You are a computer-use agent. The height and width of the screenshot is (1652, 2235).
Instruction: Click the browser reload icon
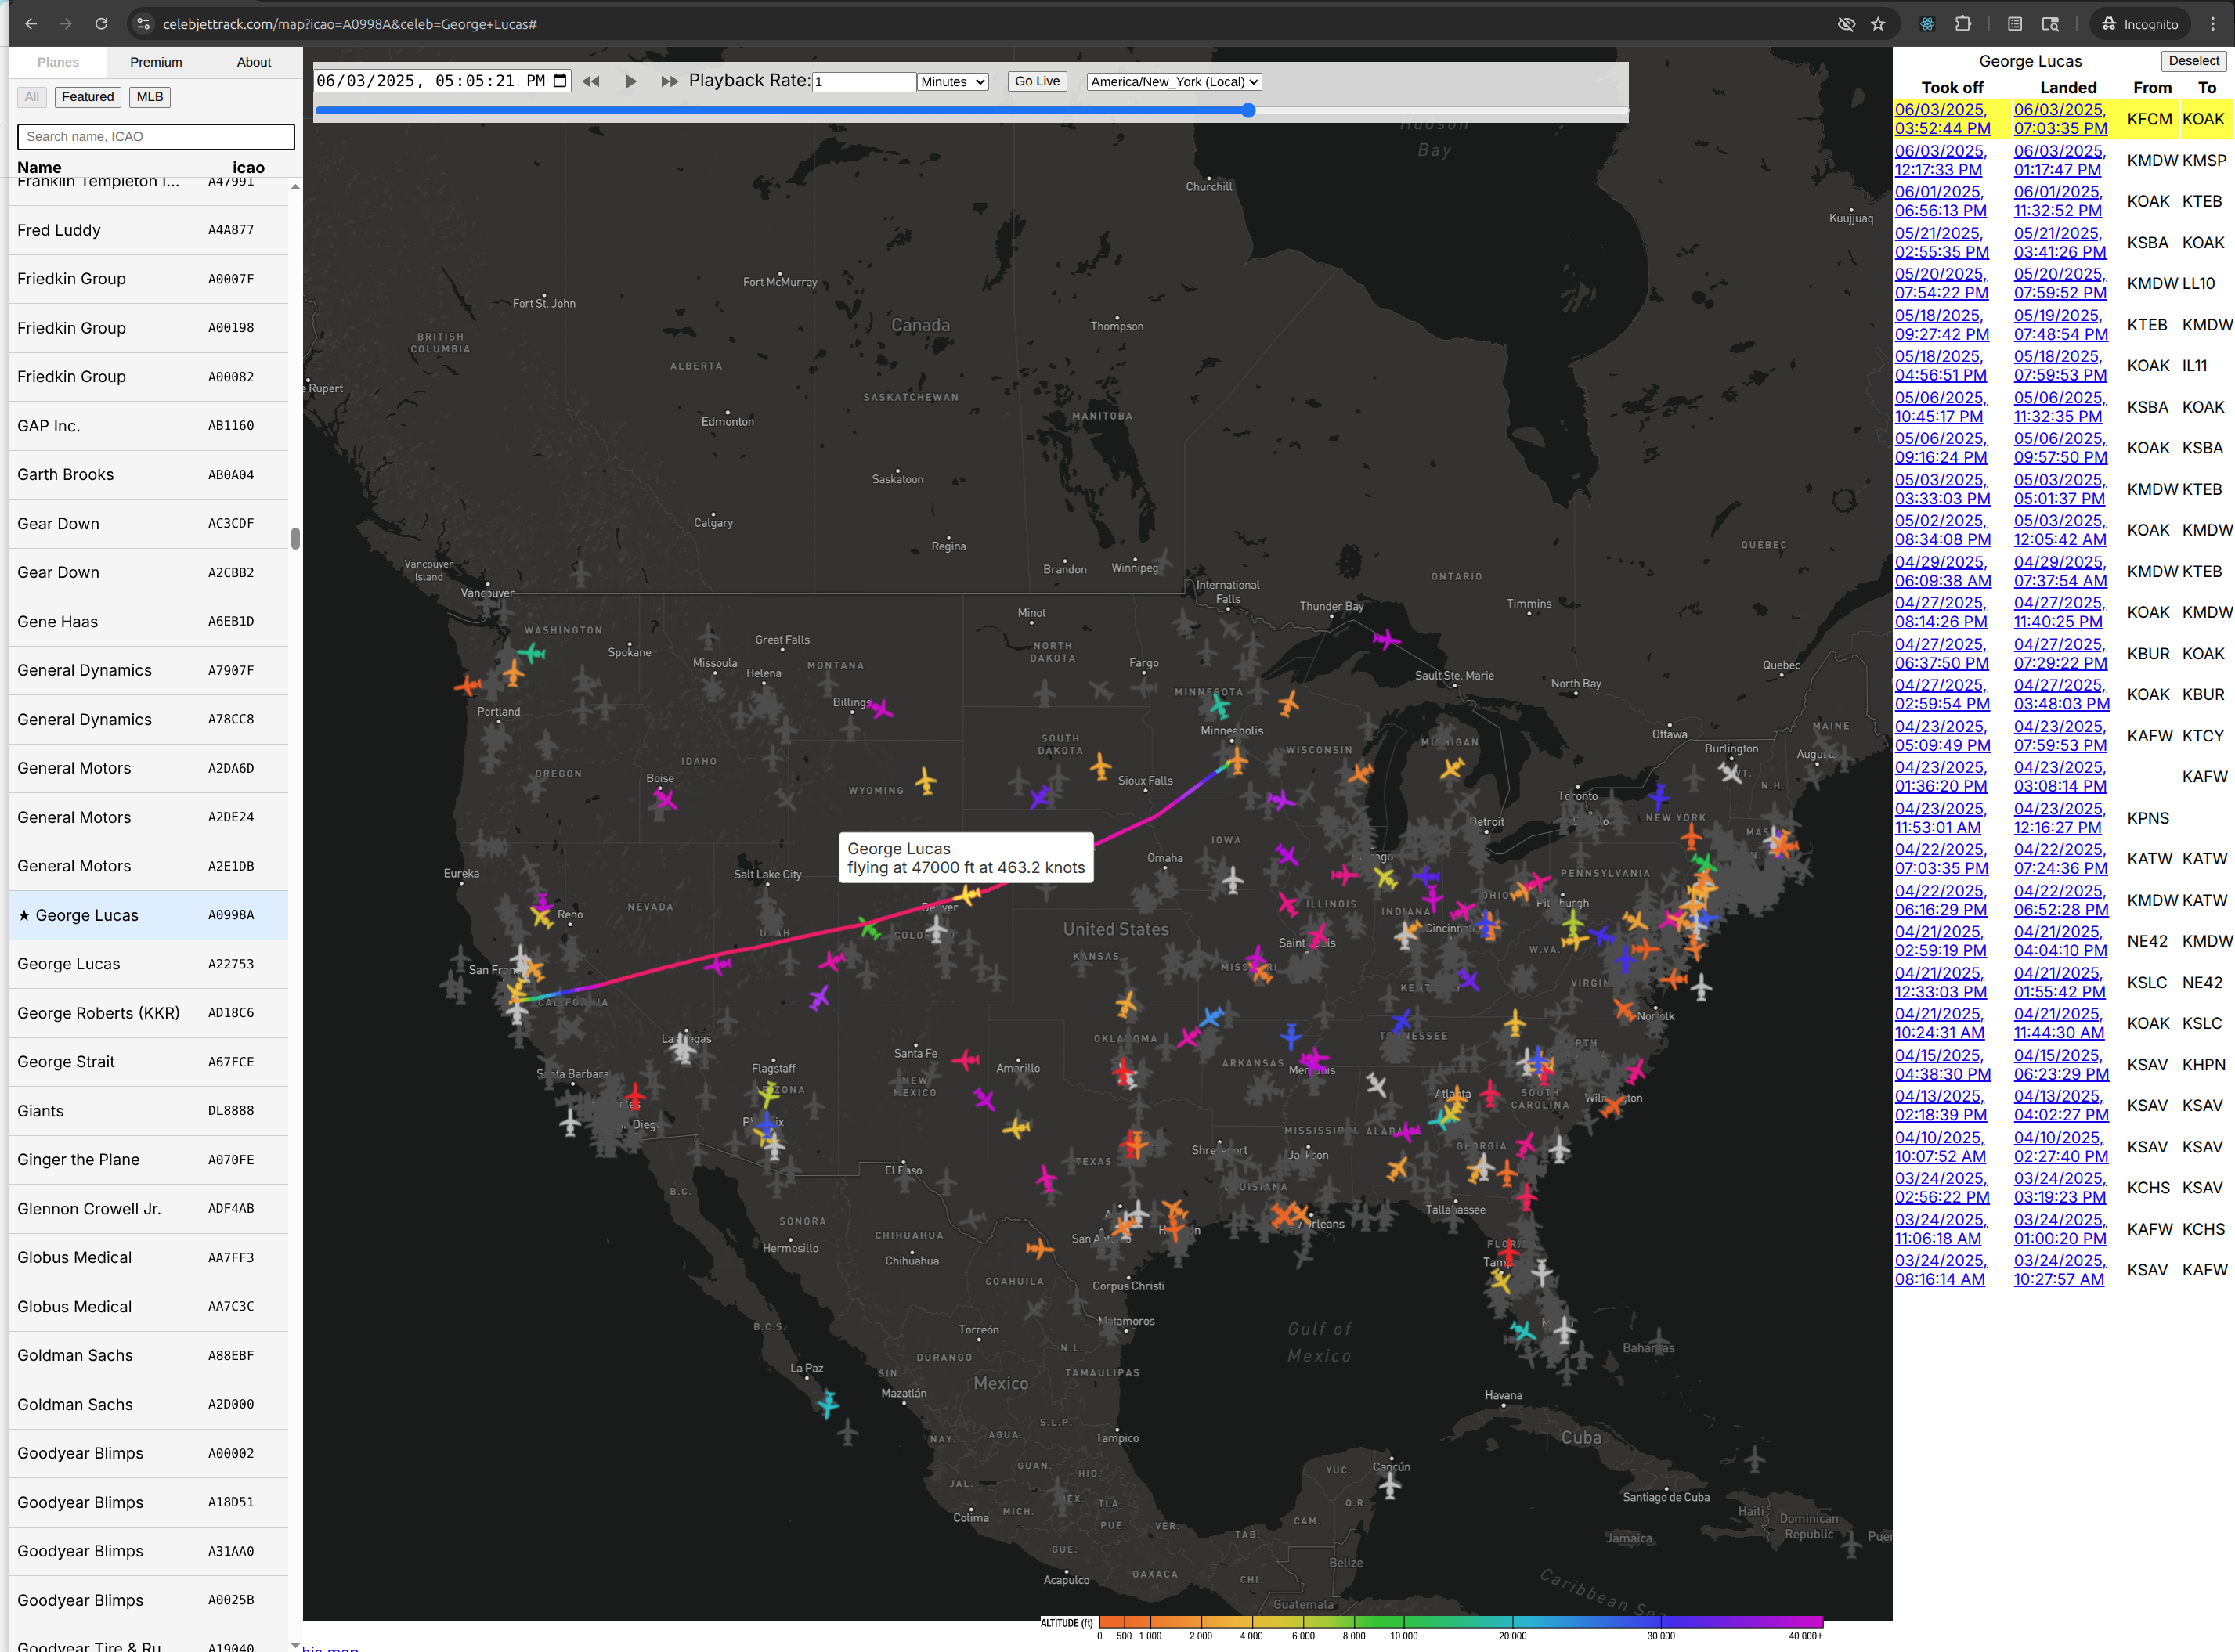(x=101, y=24)
